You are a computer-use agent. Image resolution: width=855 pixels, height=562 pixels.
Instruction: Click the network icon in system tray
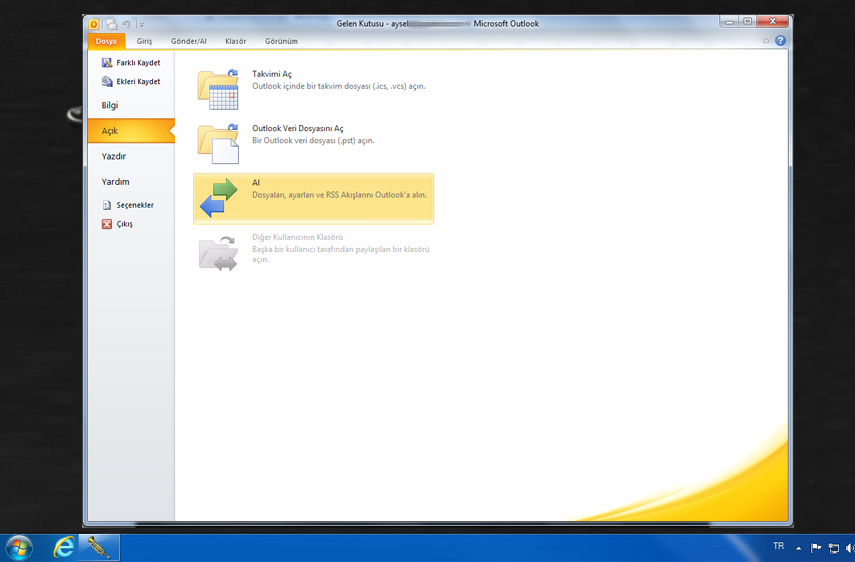click(x=834, y=548)
